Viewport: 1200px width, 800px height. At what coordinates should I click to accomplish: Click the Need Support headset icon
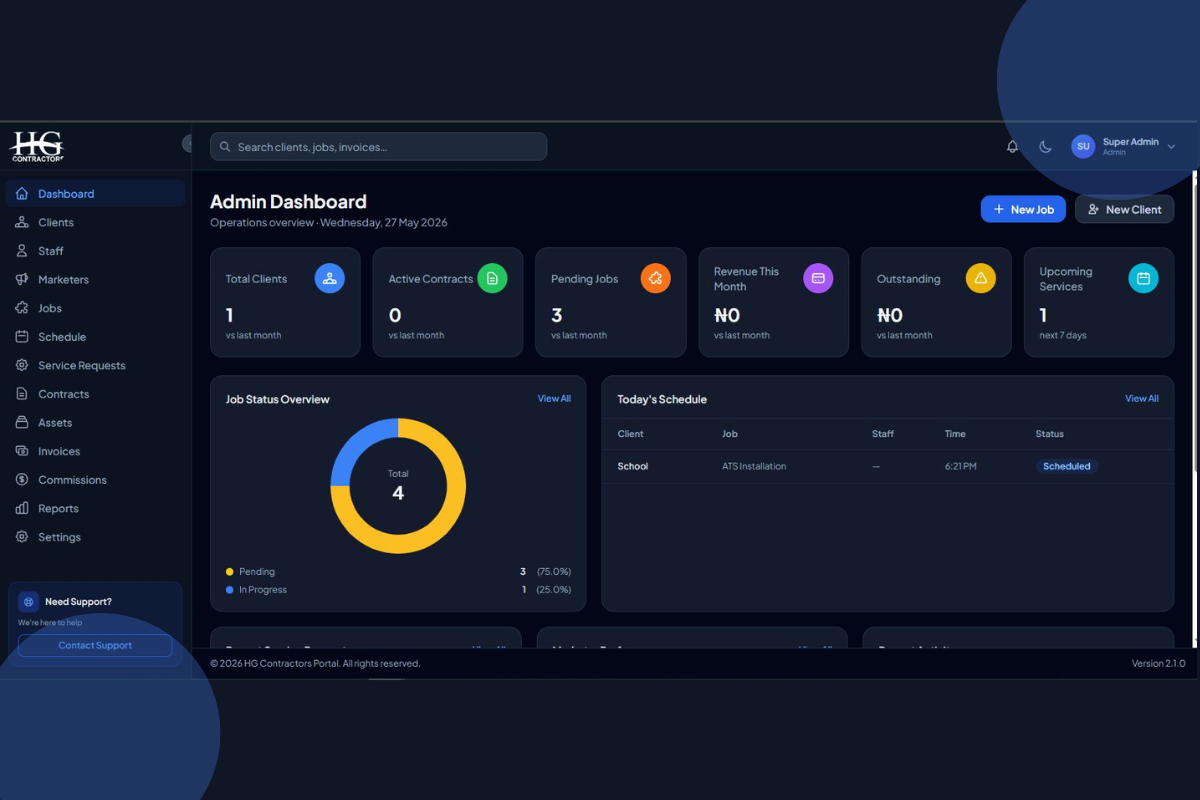(x=28, y=602)
